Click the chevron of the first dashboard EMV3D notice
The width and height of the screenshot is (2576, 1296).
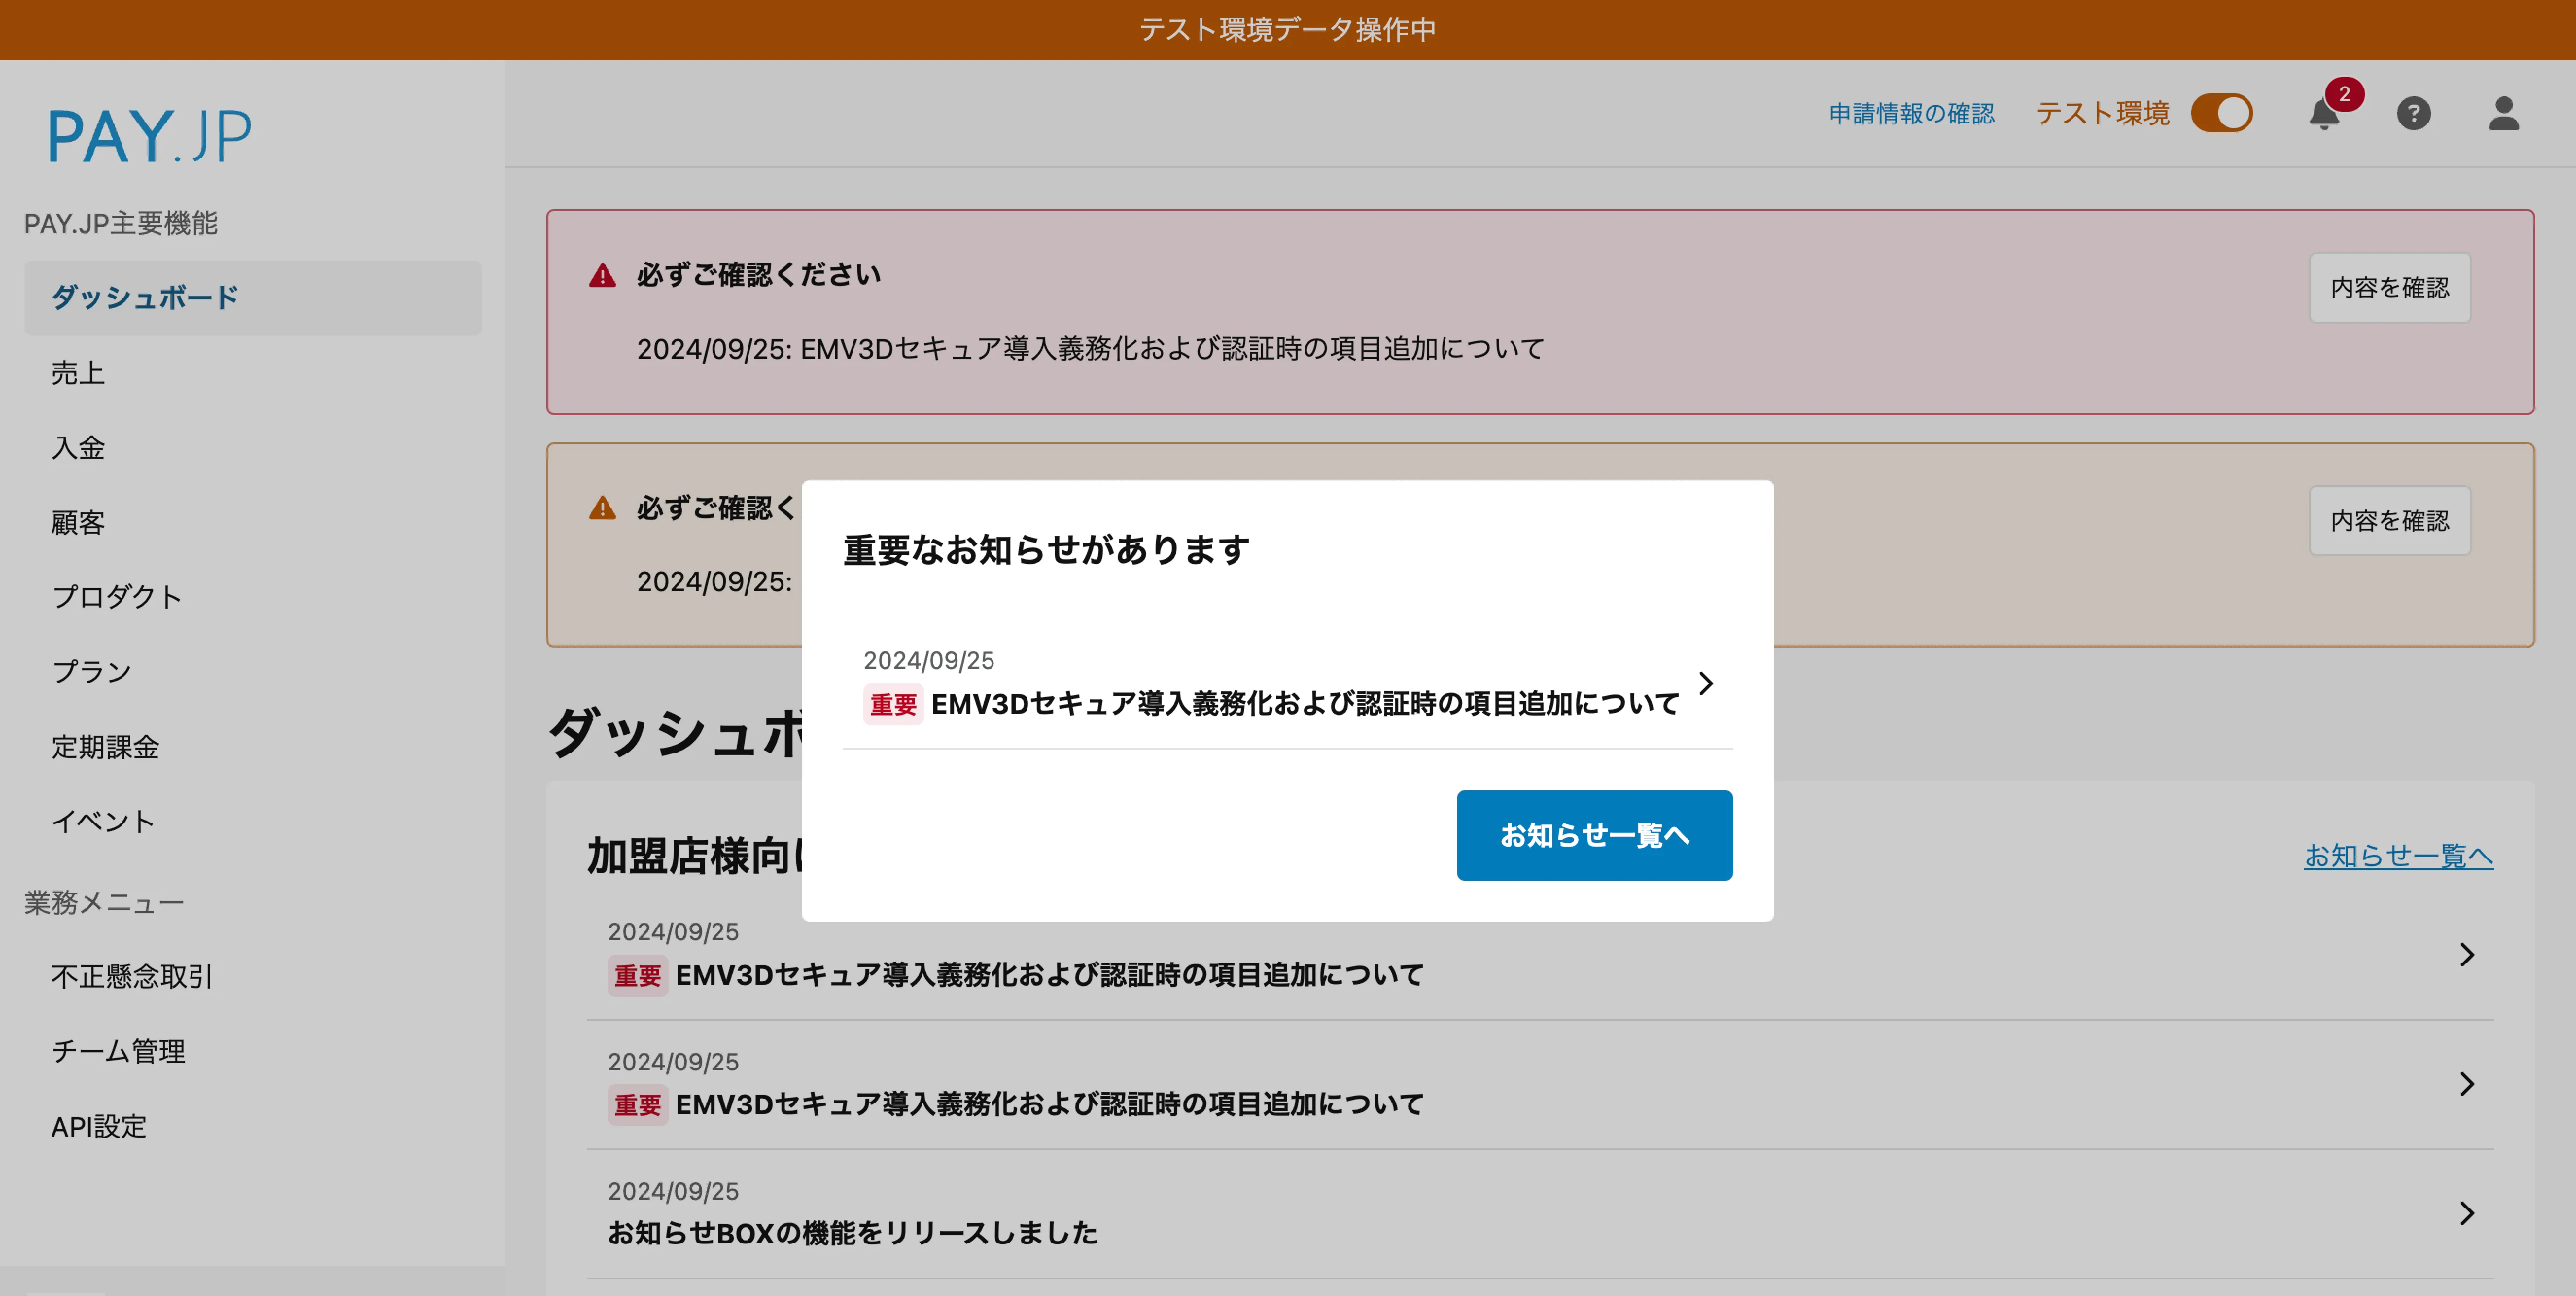tap(2467, 955)
